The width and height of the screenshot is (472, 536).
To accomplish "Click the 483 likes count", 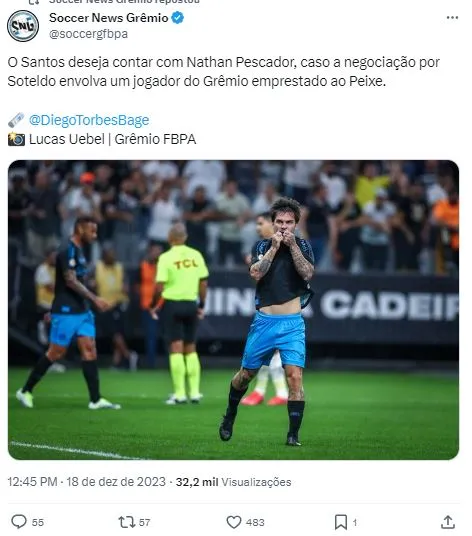I will coord(255,522).
